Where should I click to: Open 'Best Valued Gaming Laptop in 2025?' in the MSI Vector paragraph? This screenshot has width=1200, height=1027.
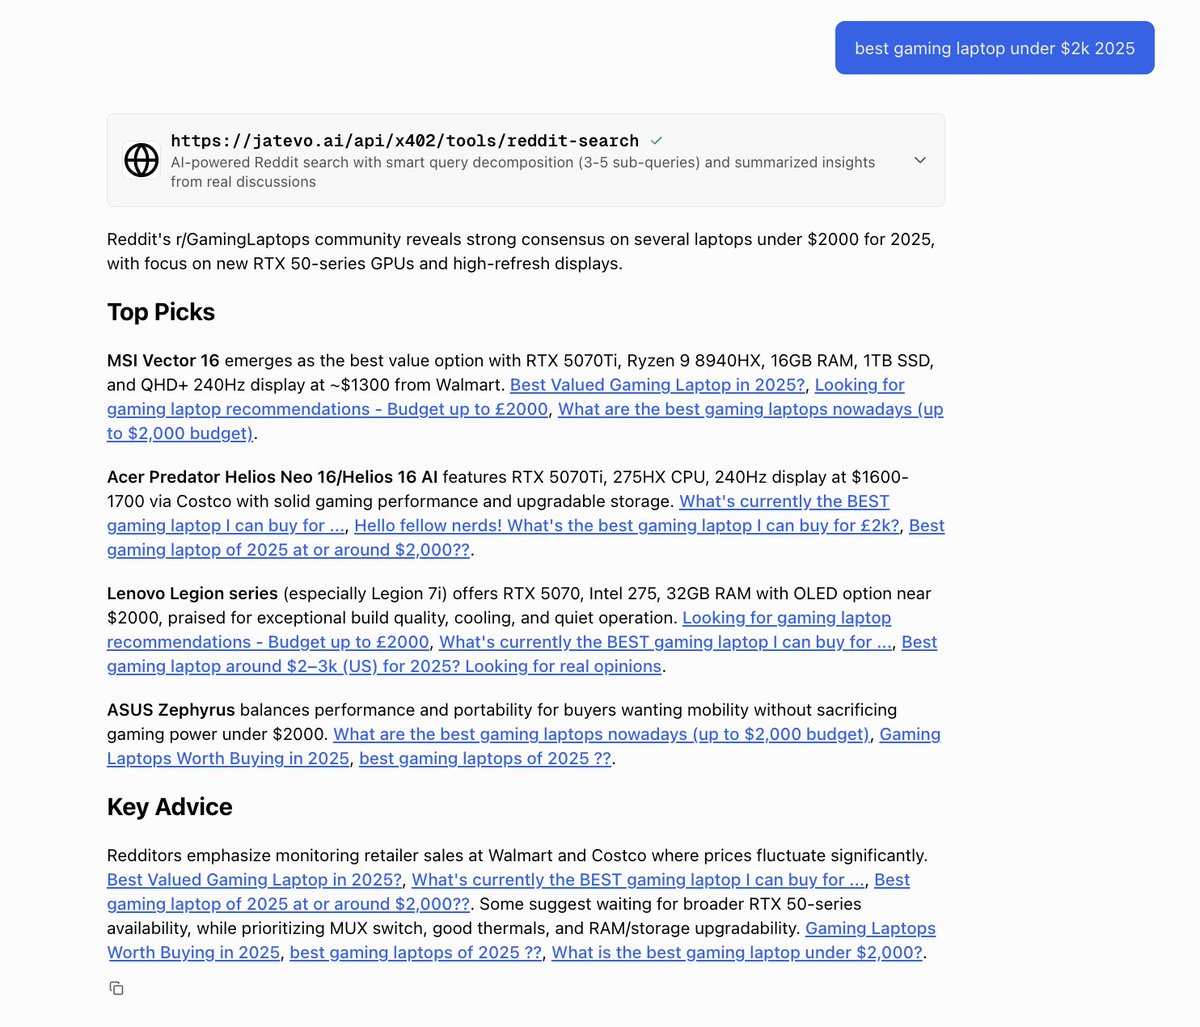(x=657, y=385)
